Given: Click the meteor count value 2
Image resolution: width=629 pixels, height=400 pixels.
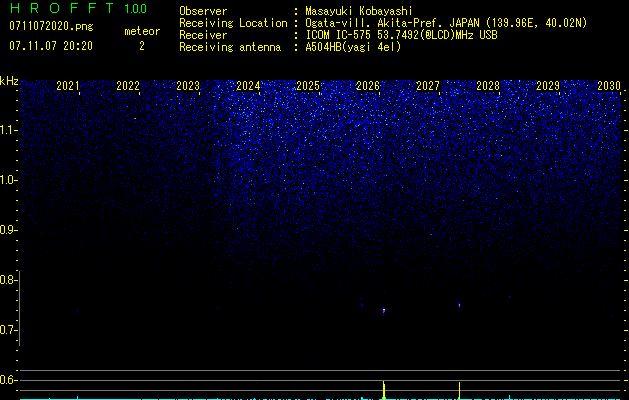Looking at the screenshot, I should click(x=142, y=46).
